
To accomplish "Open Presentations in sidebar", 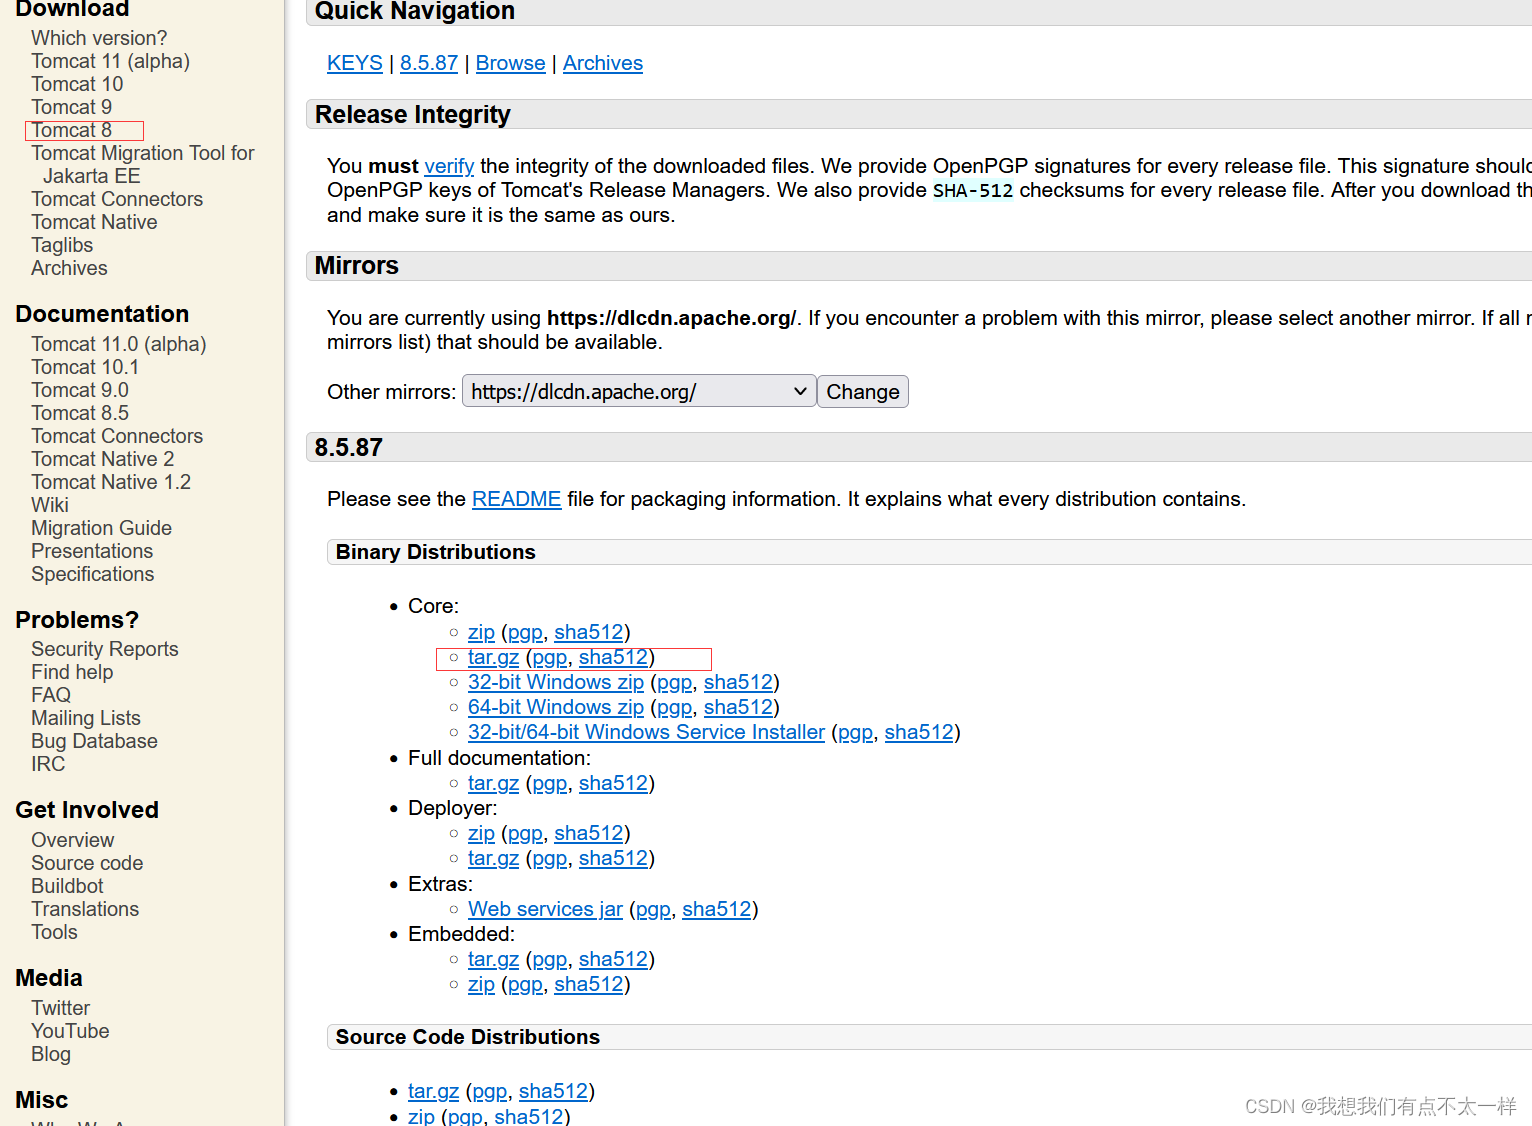I will coord(92,551).
